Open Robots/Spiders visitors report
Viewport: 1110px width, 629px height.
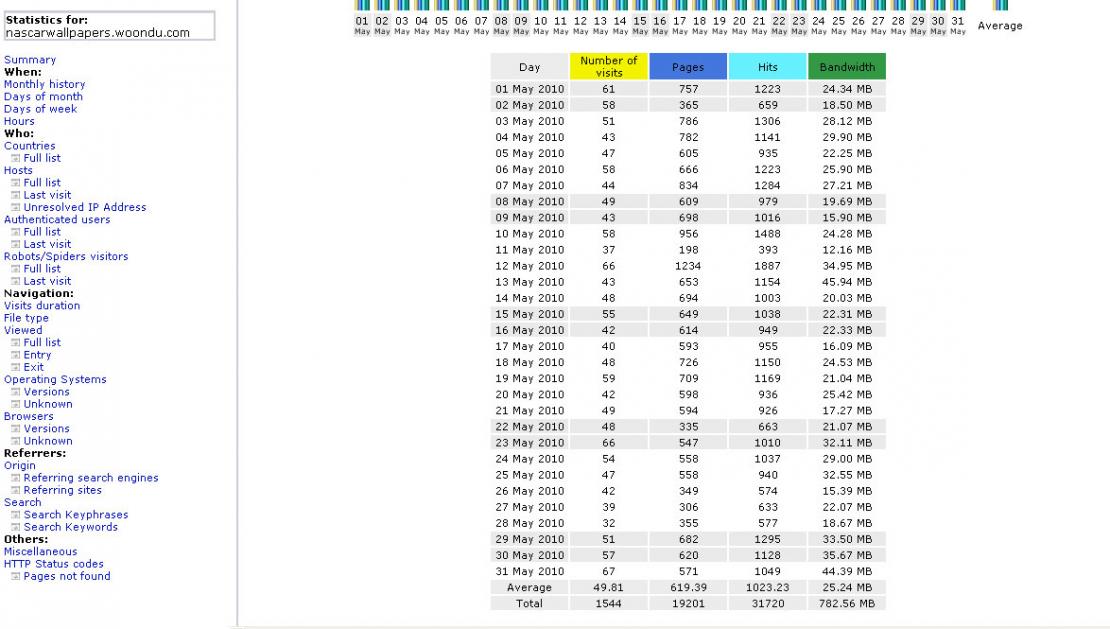[67, 256]
